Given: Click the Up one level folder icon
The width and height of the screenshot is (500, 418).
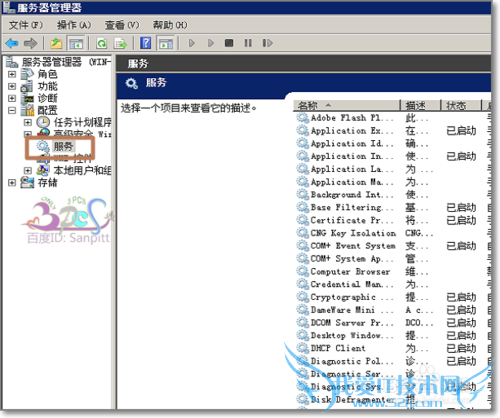Looking at the screenshot, I should [x=56, y=43].
